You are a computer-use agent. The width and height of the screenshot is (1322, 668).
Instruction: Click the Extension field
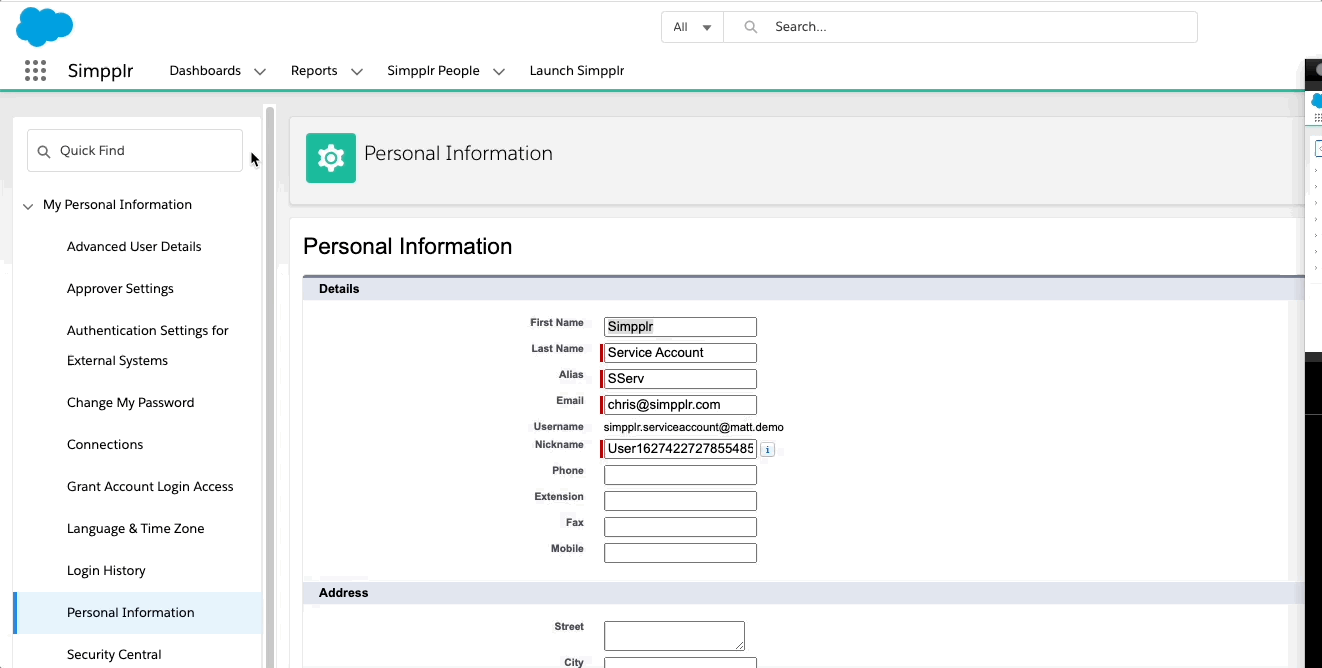pos(680,501)
